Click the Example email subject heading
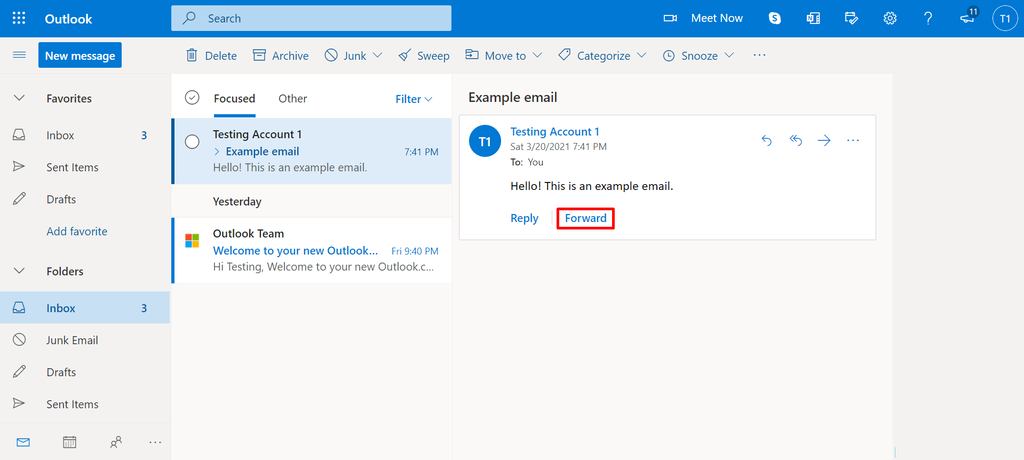The width and height of the screenshot is (1024, 460). (513, 97)
